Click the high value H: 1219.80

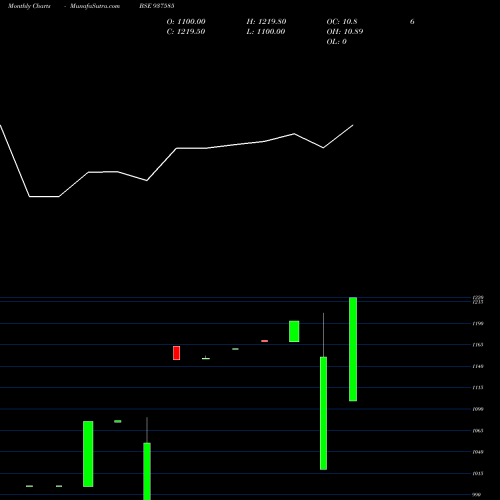[x=266, y=22]
